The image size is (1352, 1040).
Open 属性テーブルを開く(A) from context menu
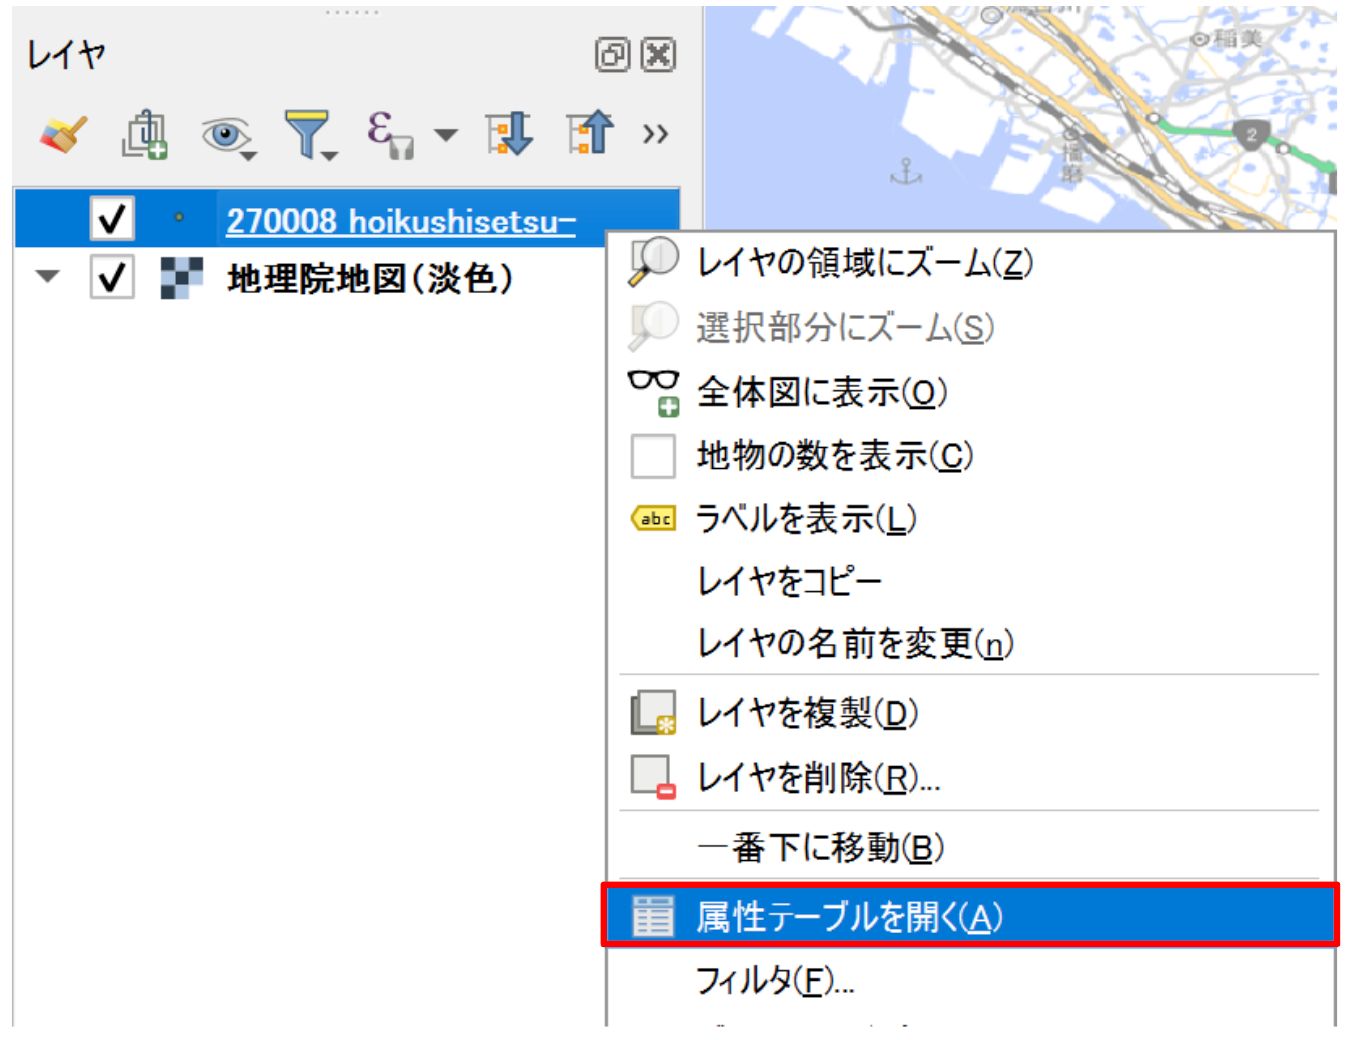pyautogui.click(x=970, y=915)
